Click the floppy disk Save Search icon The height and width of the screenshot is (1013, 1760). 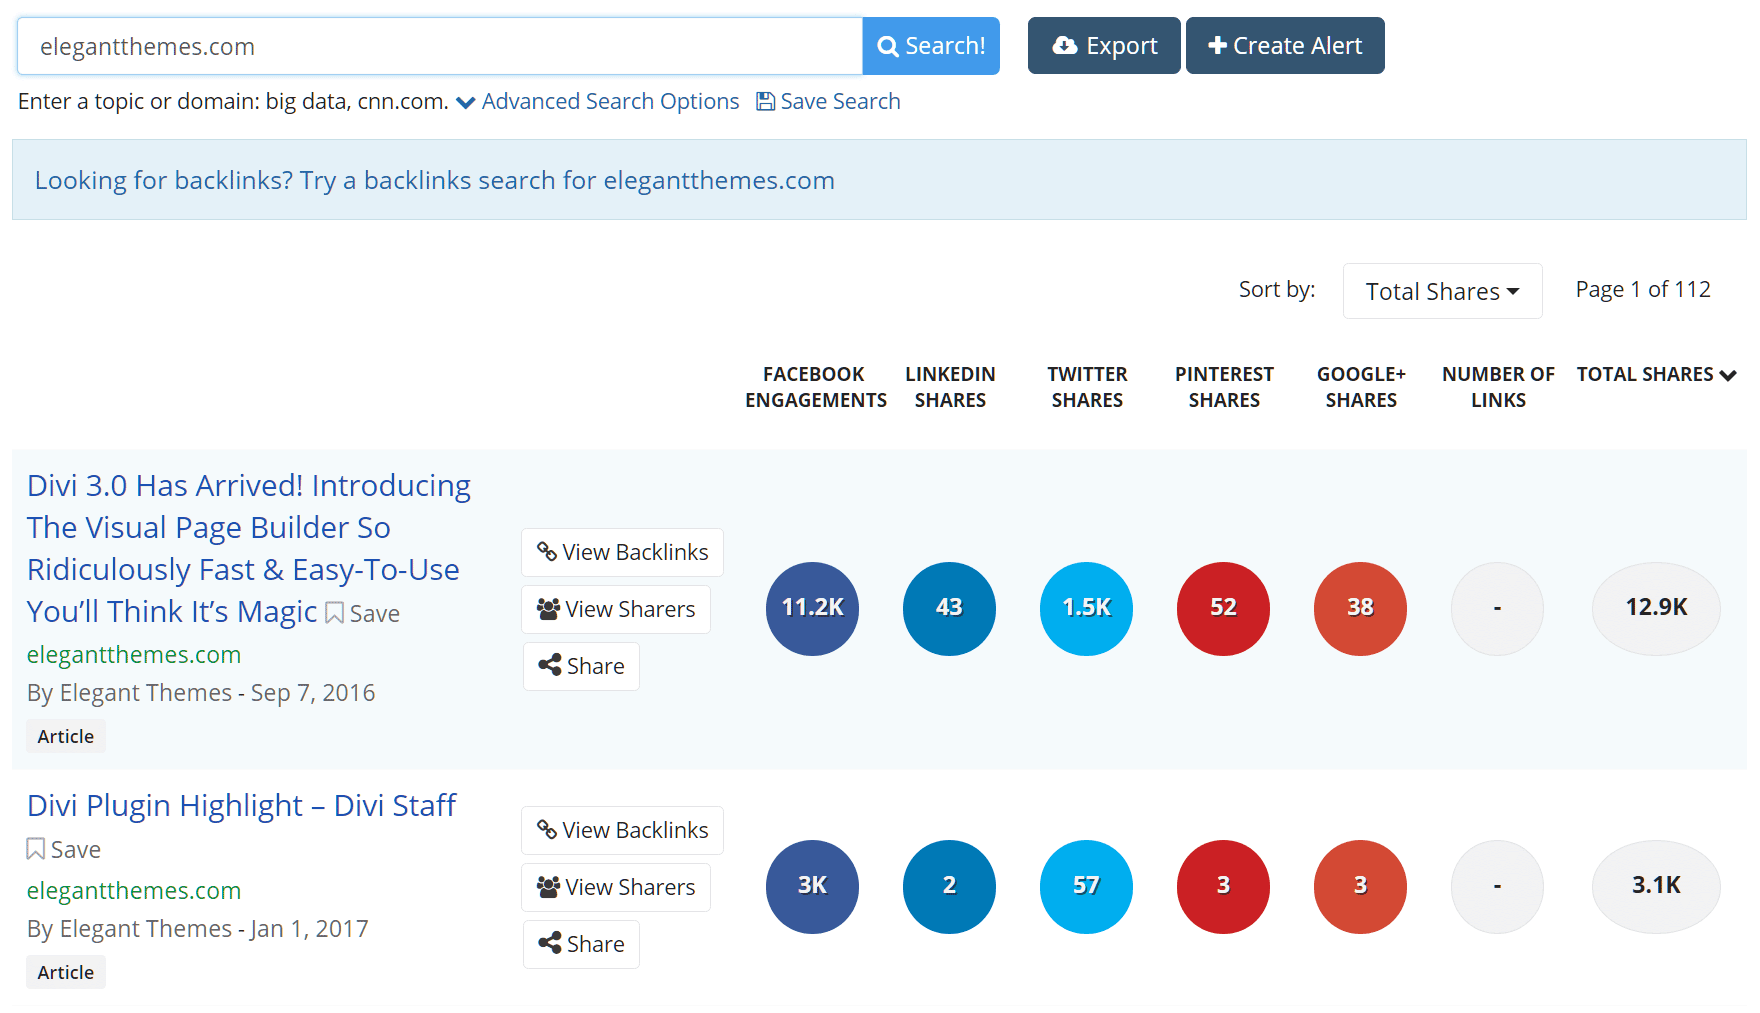point(765,101)
